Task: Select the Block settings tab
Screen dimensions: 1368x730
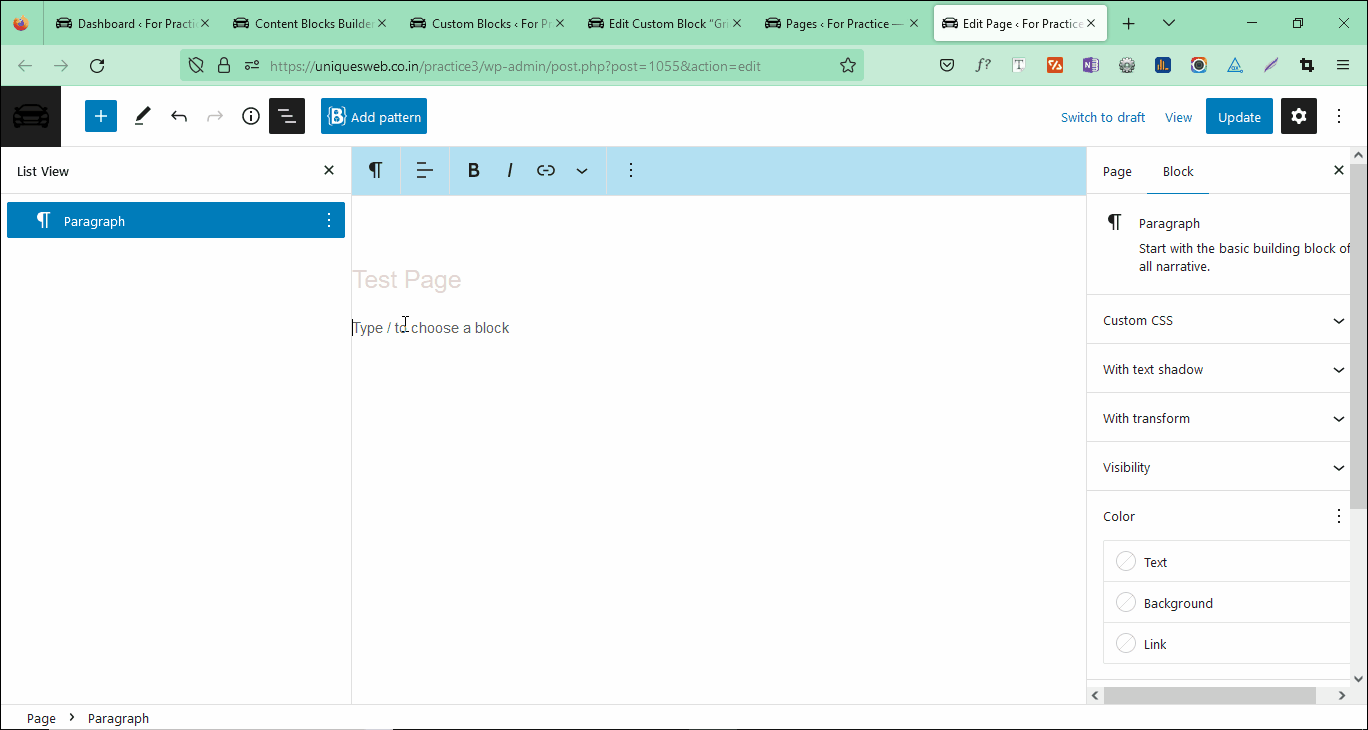Action: pos(1178,171)
